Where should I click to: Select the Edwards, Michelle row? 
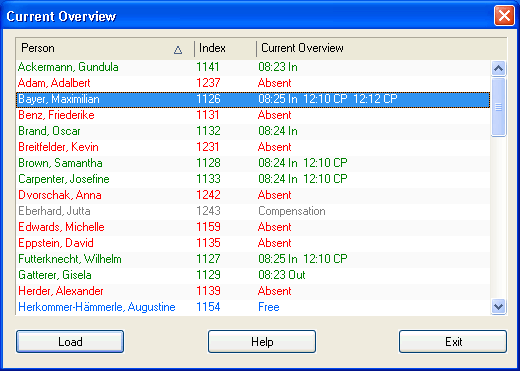(x=253, y=227)
